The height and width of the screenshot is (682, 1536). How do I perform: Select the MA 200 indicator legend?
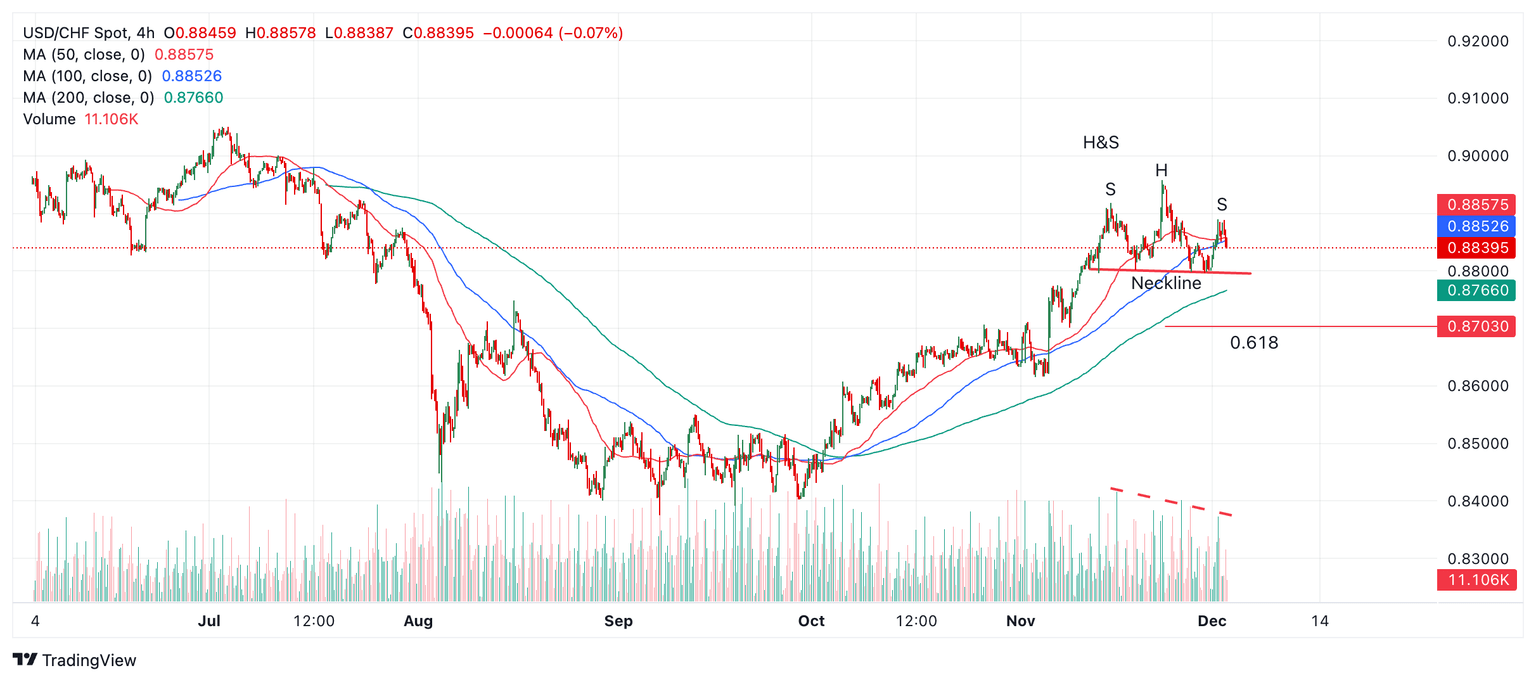point(123,98)
